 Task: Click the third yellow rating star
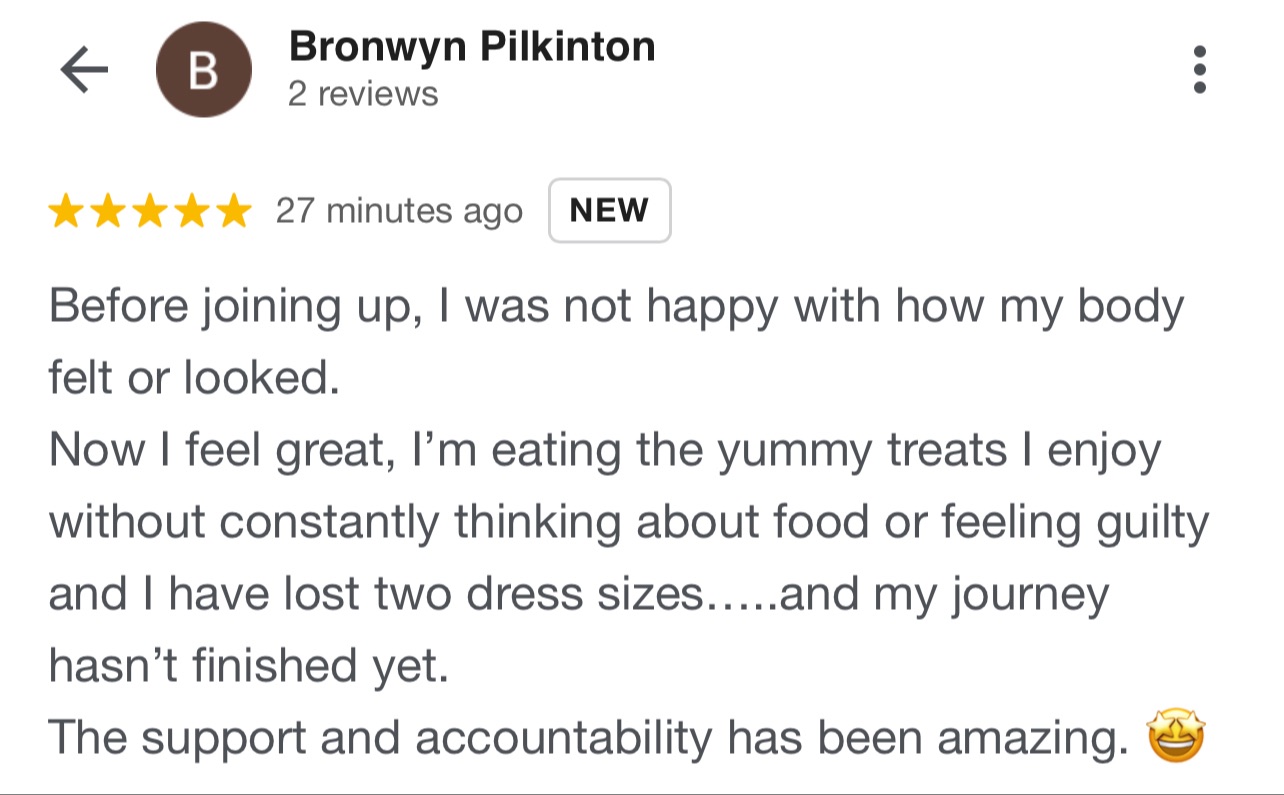150,211
